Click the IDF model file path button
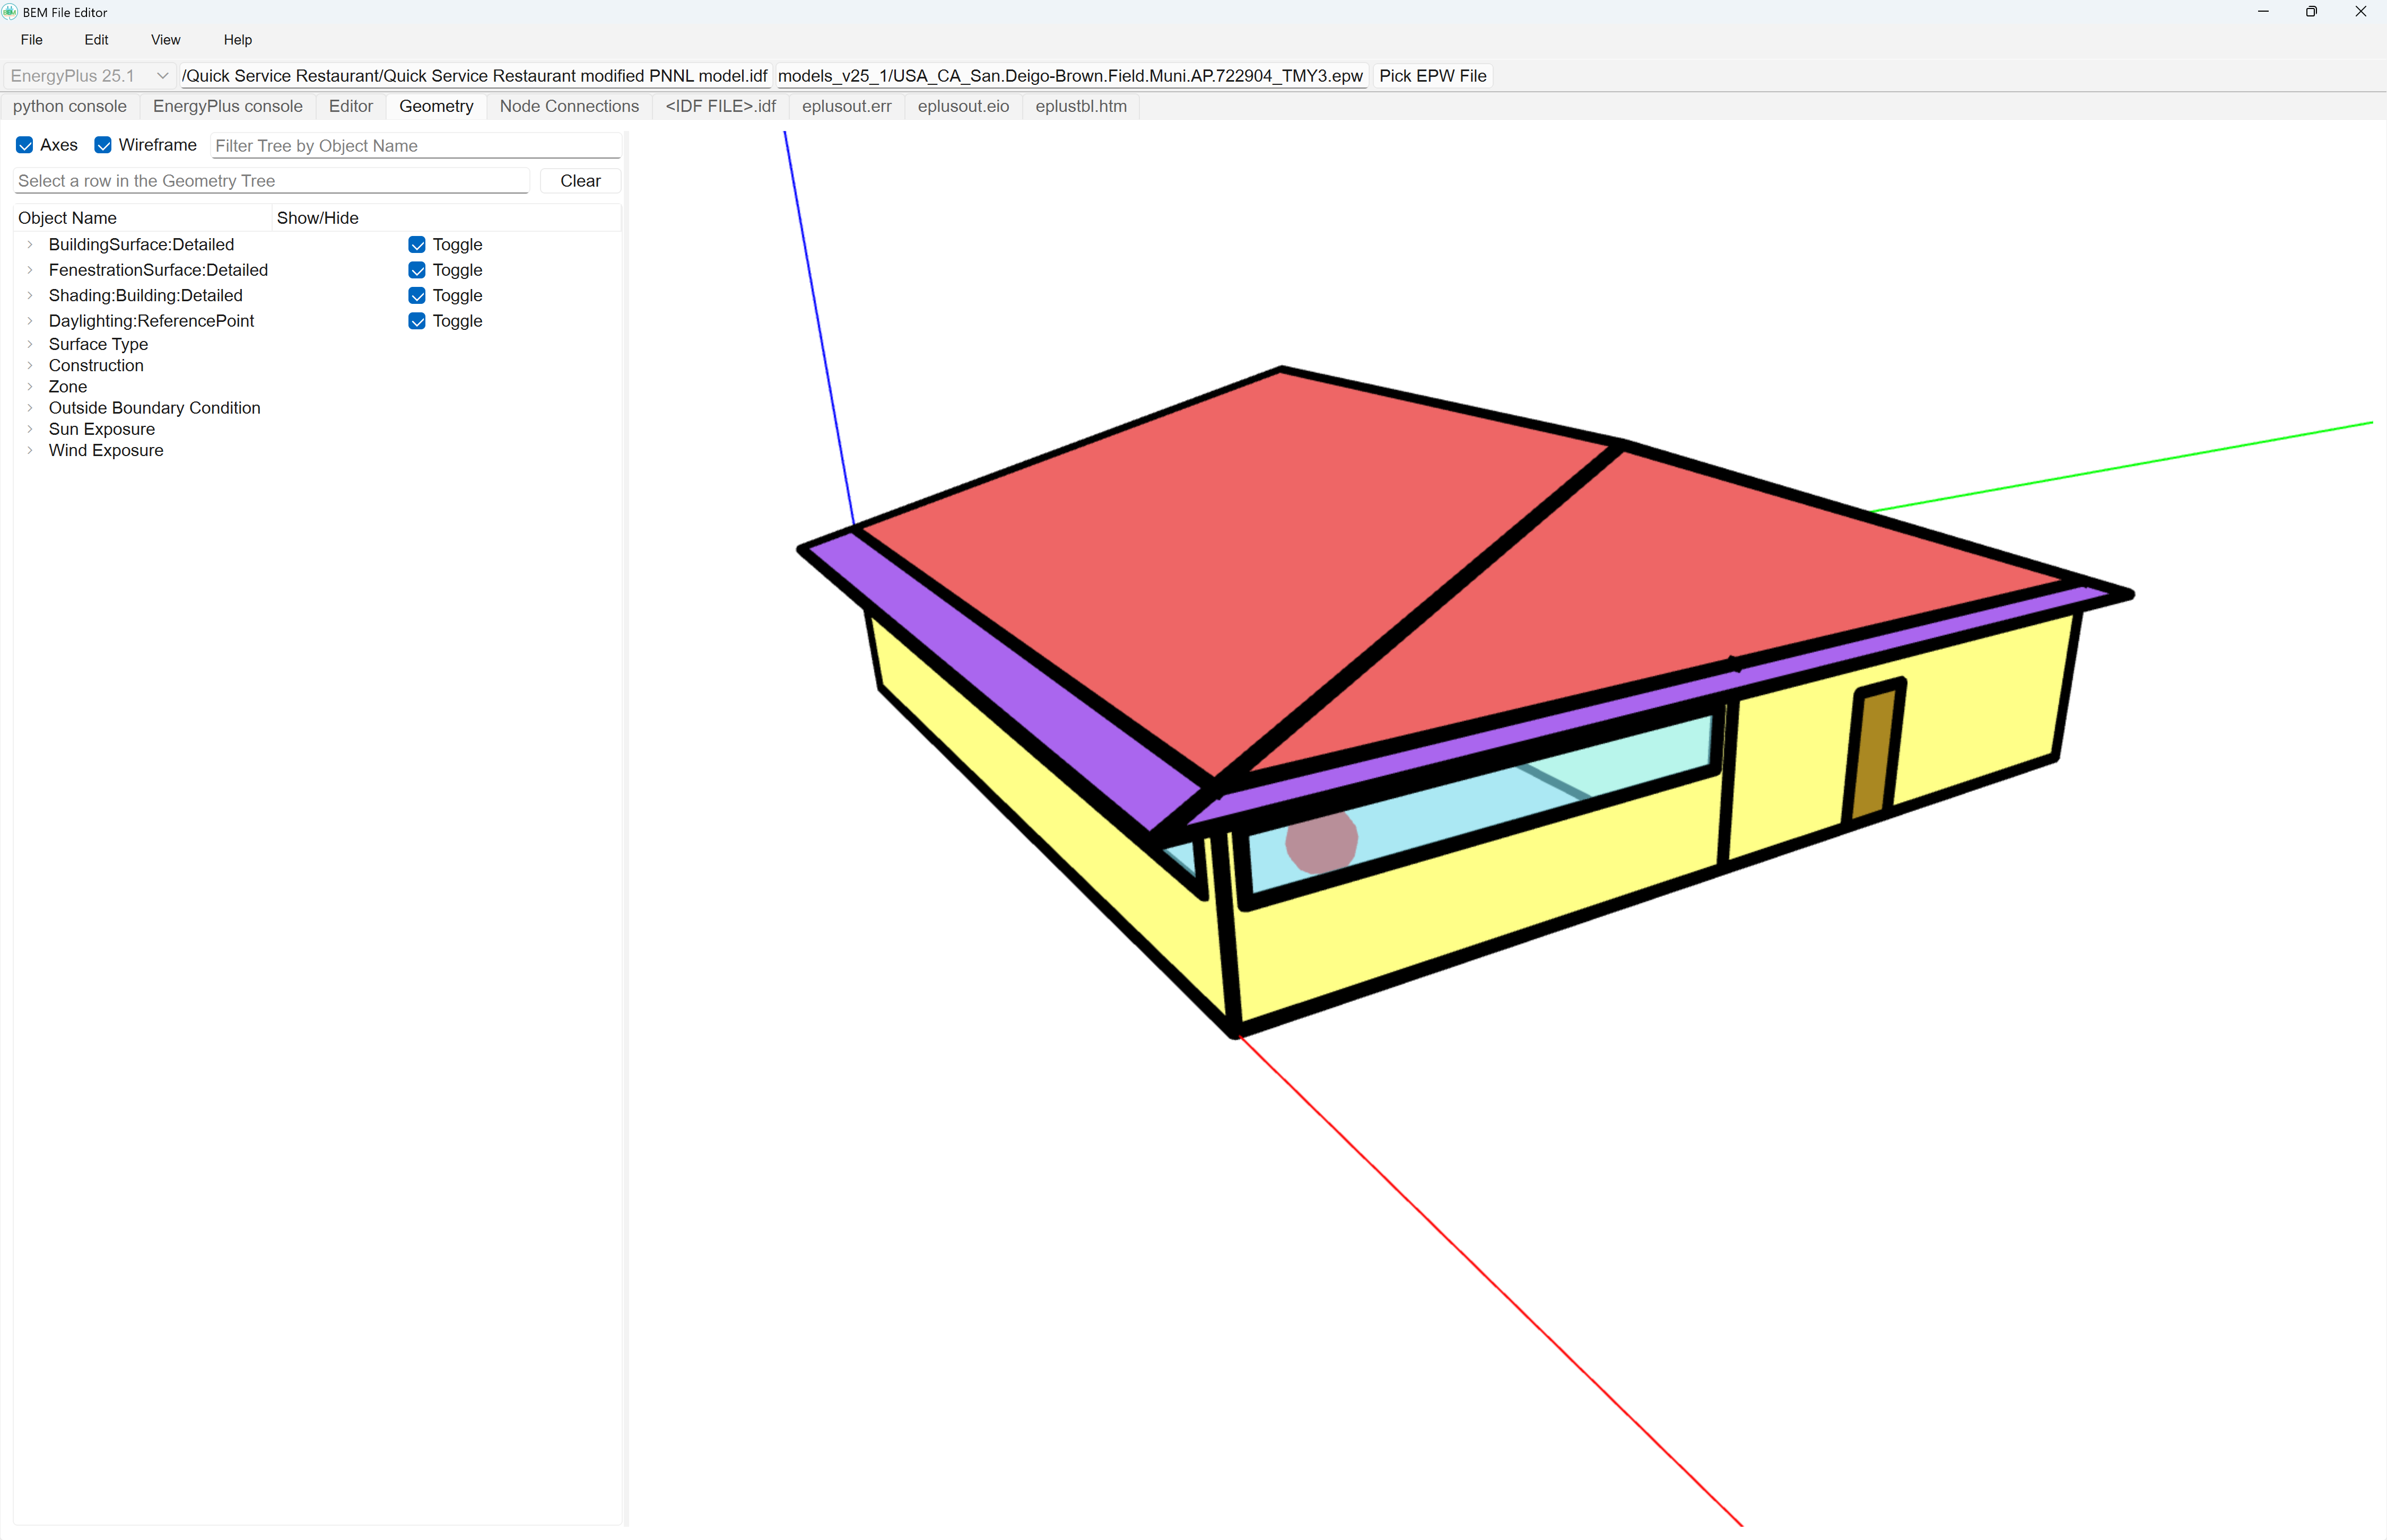 (475, 76)
